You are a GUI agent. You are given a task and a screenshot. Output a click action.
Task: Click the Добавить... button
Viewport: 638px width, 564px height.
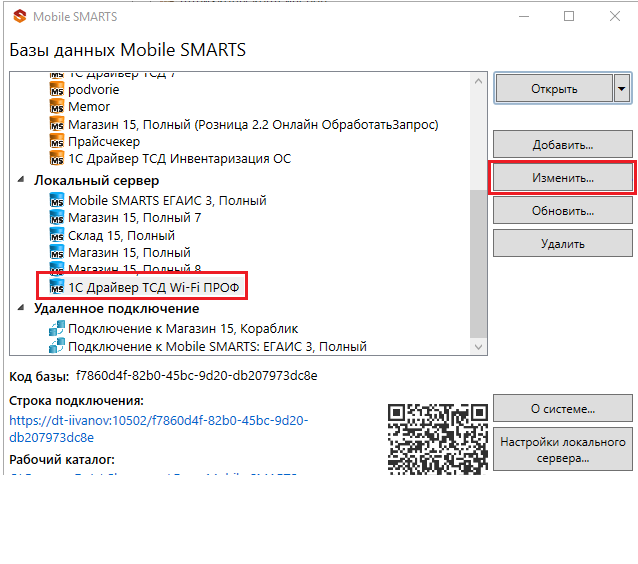click(563, 144)
